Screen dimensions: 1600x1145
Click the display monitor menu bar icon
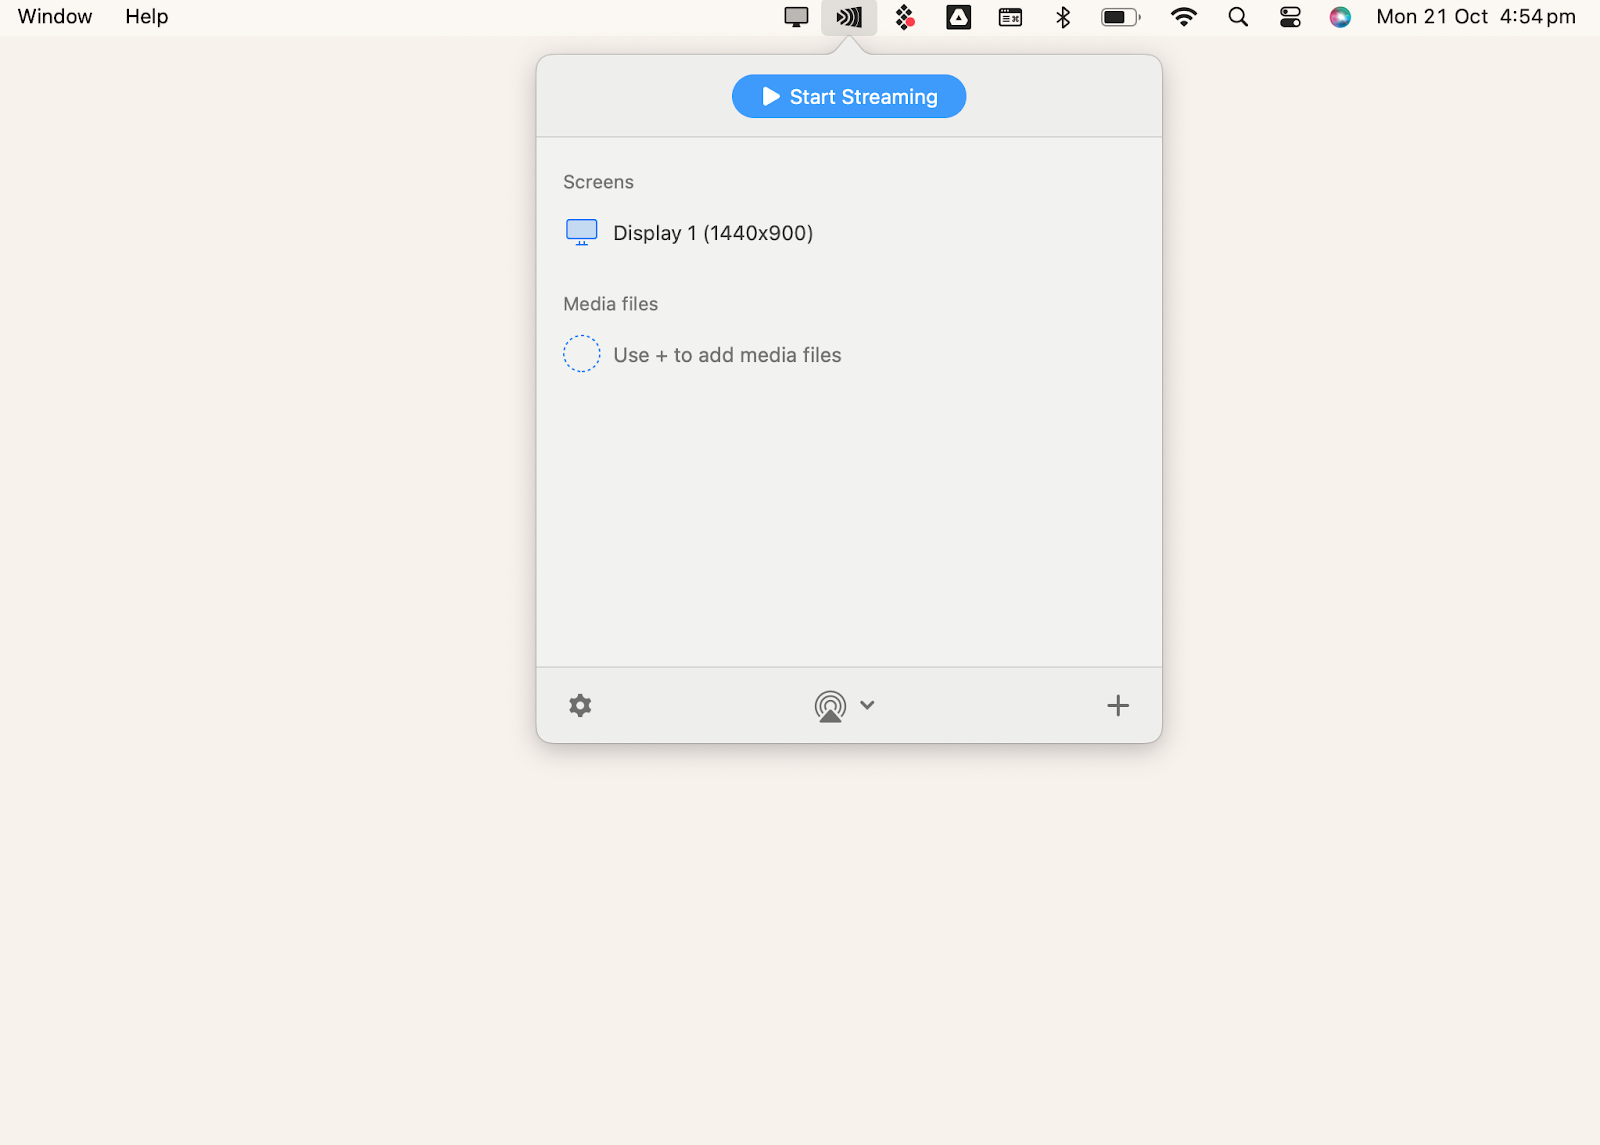tap(796, 17)
